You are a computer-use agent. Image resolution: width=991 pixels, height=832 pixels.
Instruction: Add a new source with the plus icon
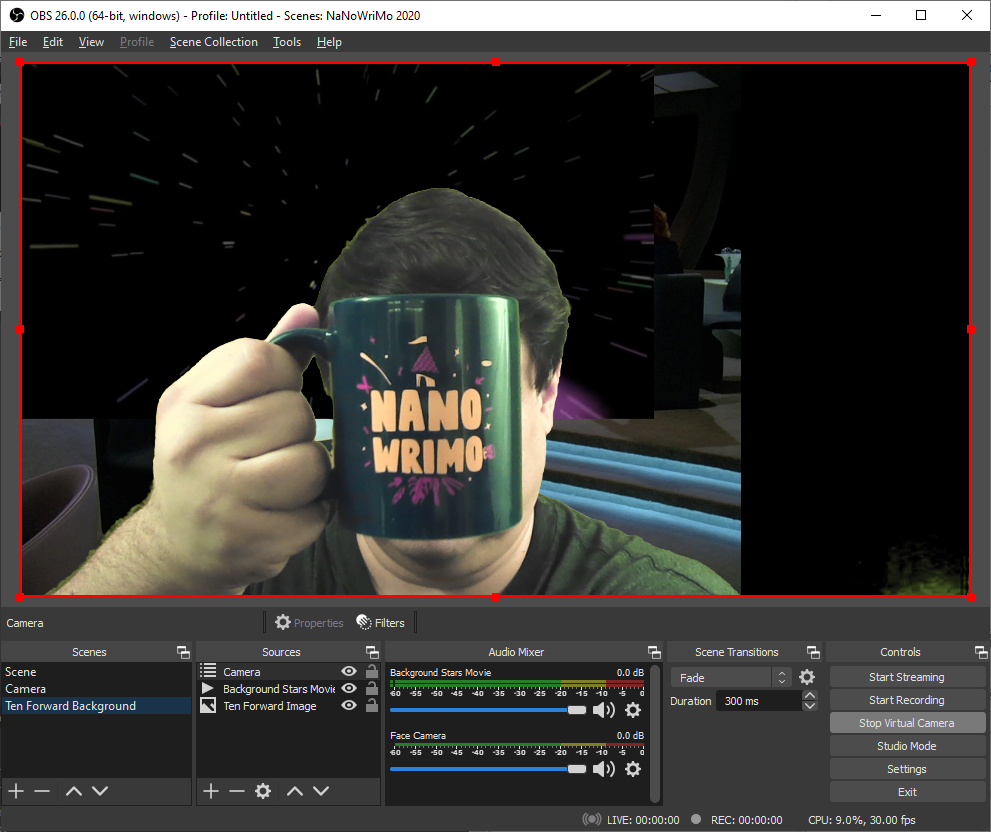[211, 791]
